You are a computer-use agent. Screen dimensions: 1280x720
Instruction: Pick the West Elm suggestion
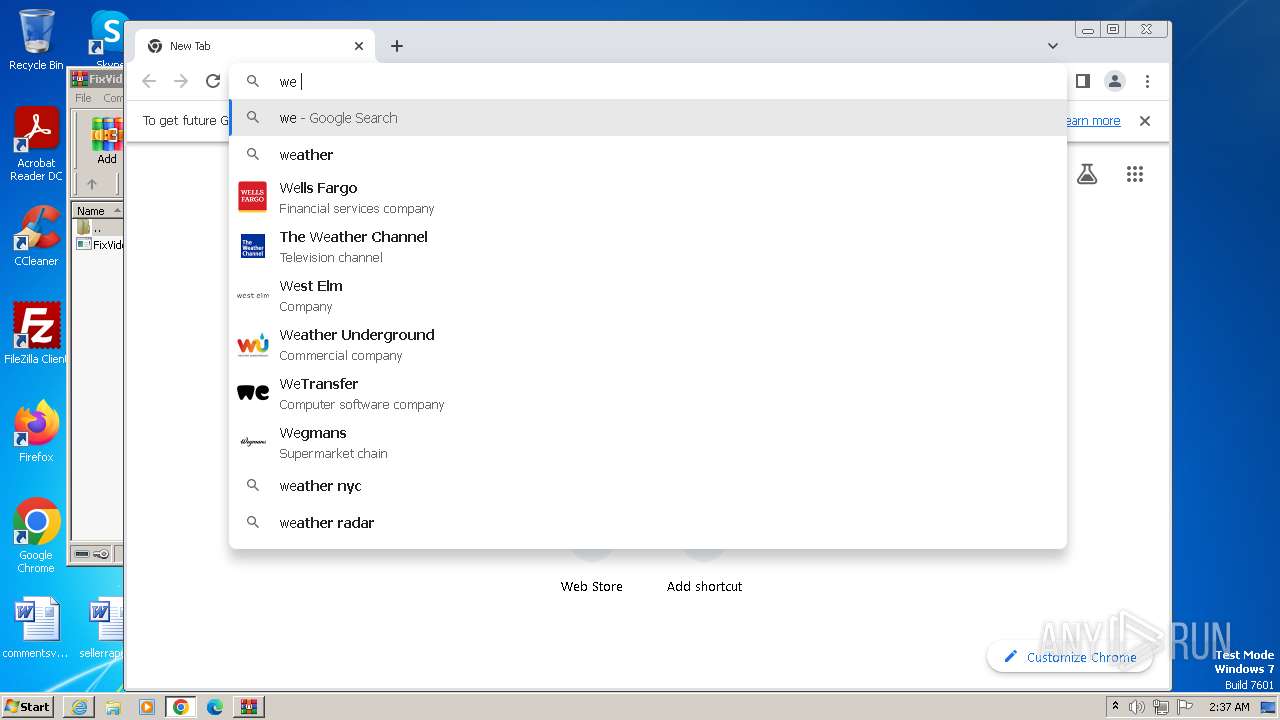[648, 295]
